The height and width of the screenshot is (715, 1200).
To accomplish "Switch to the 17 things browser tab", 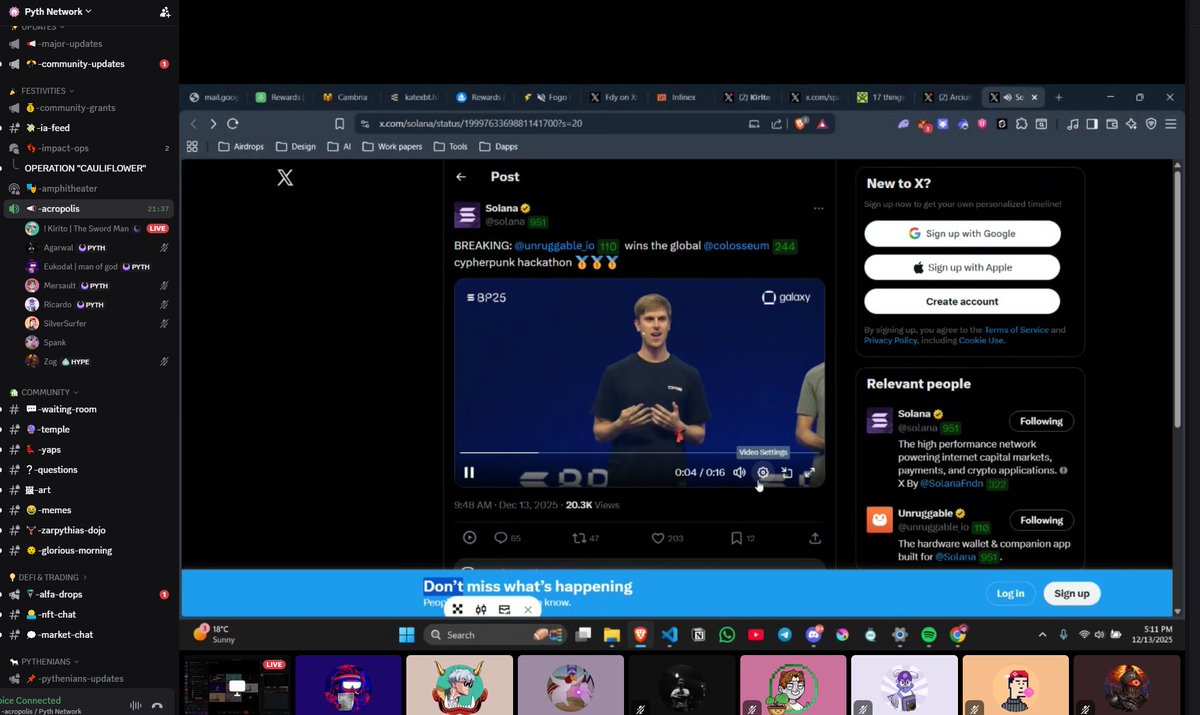I will pyautogui.click(x=880, y=97).
